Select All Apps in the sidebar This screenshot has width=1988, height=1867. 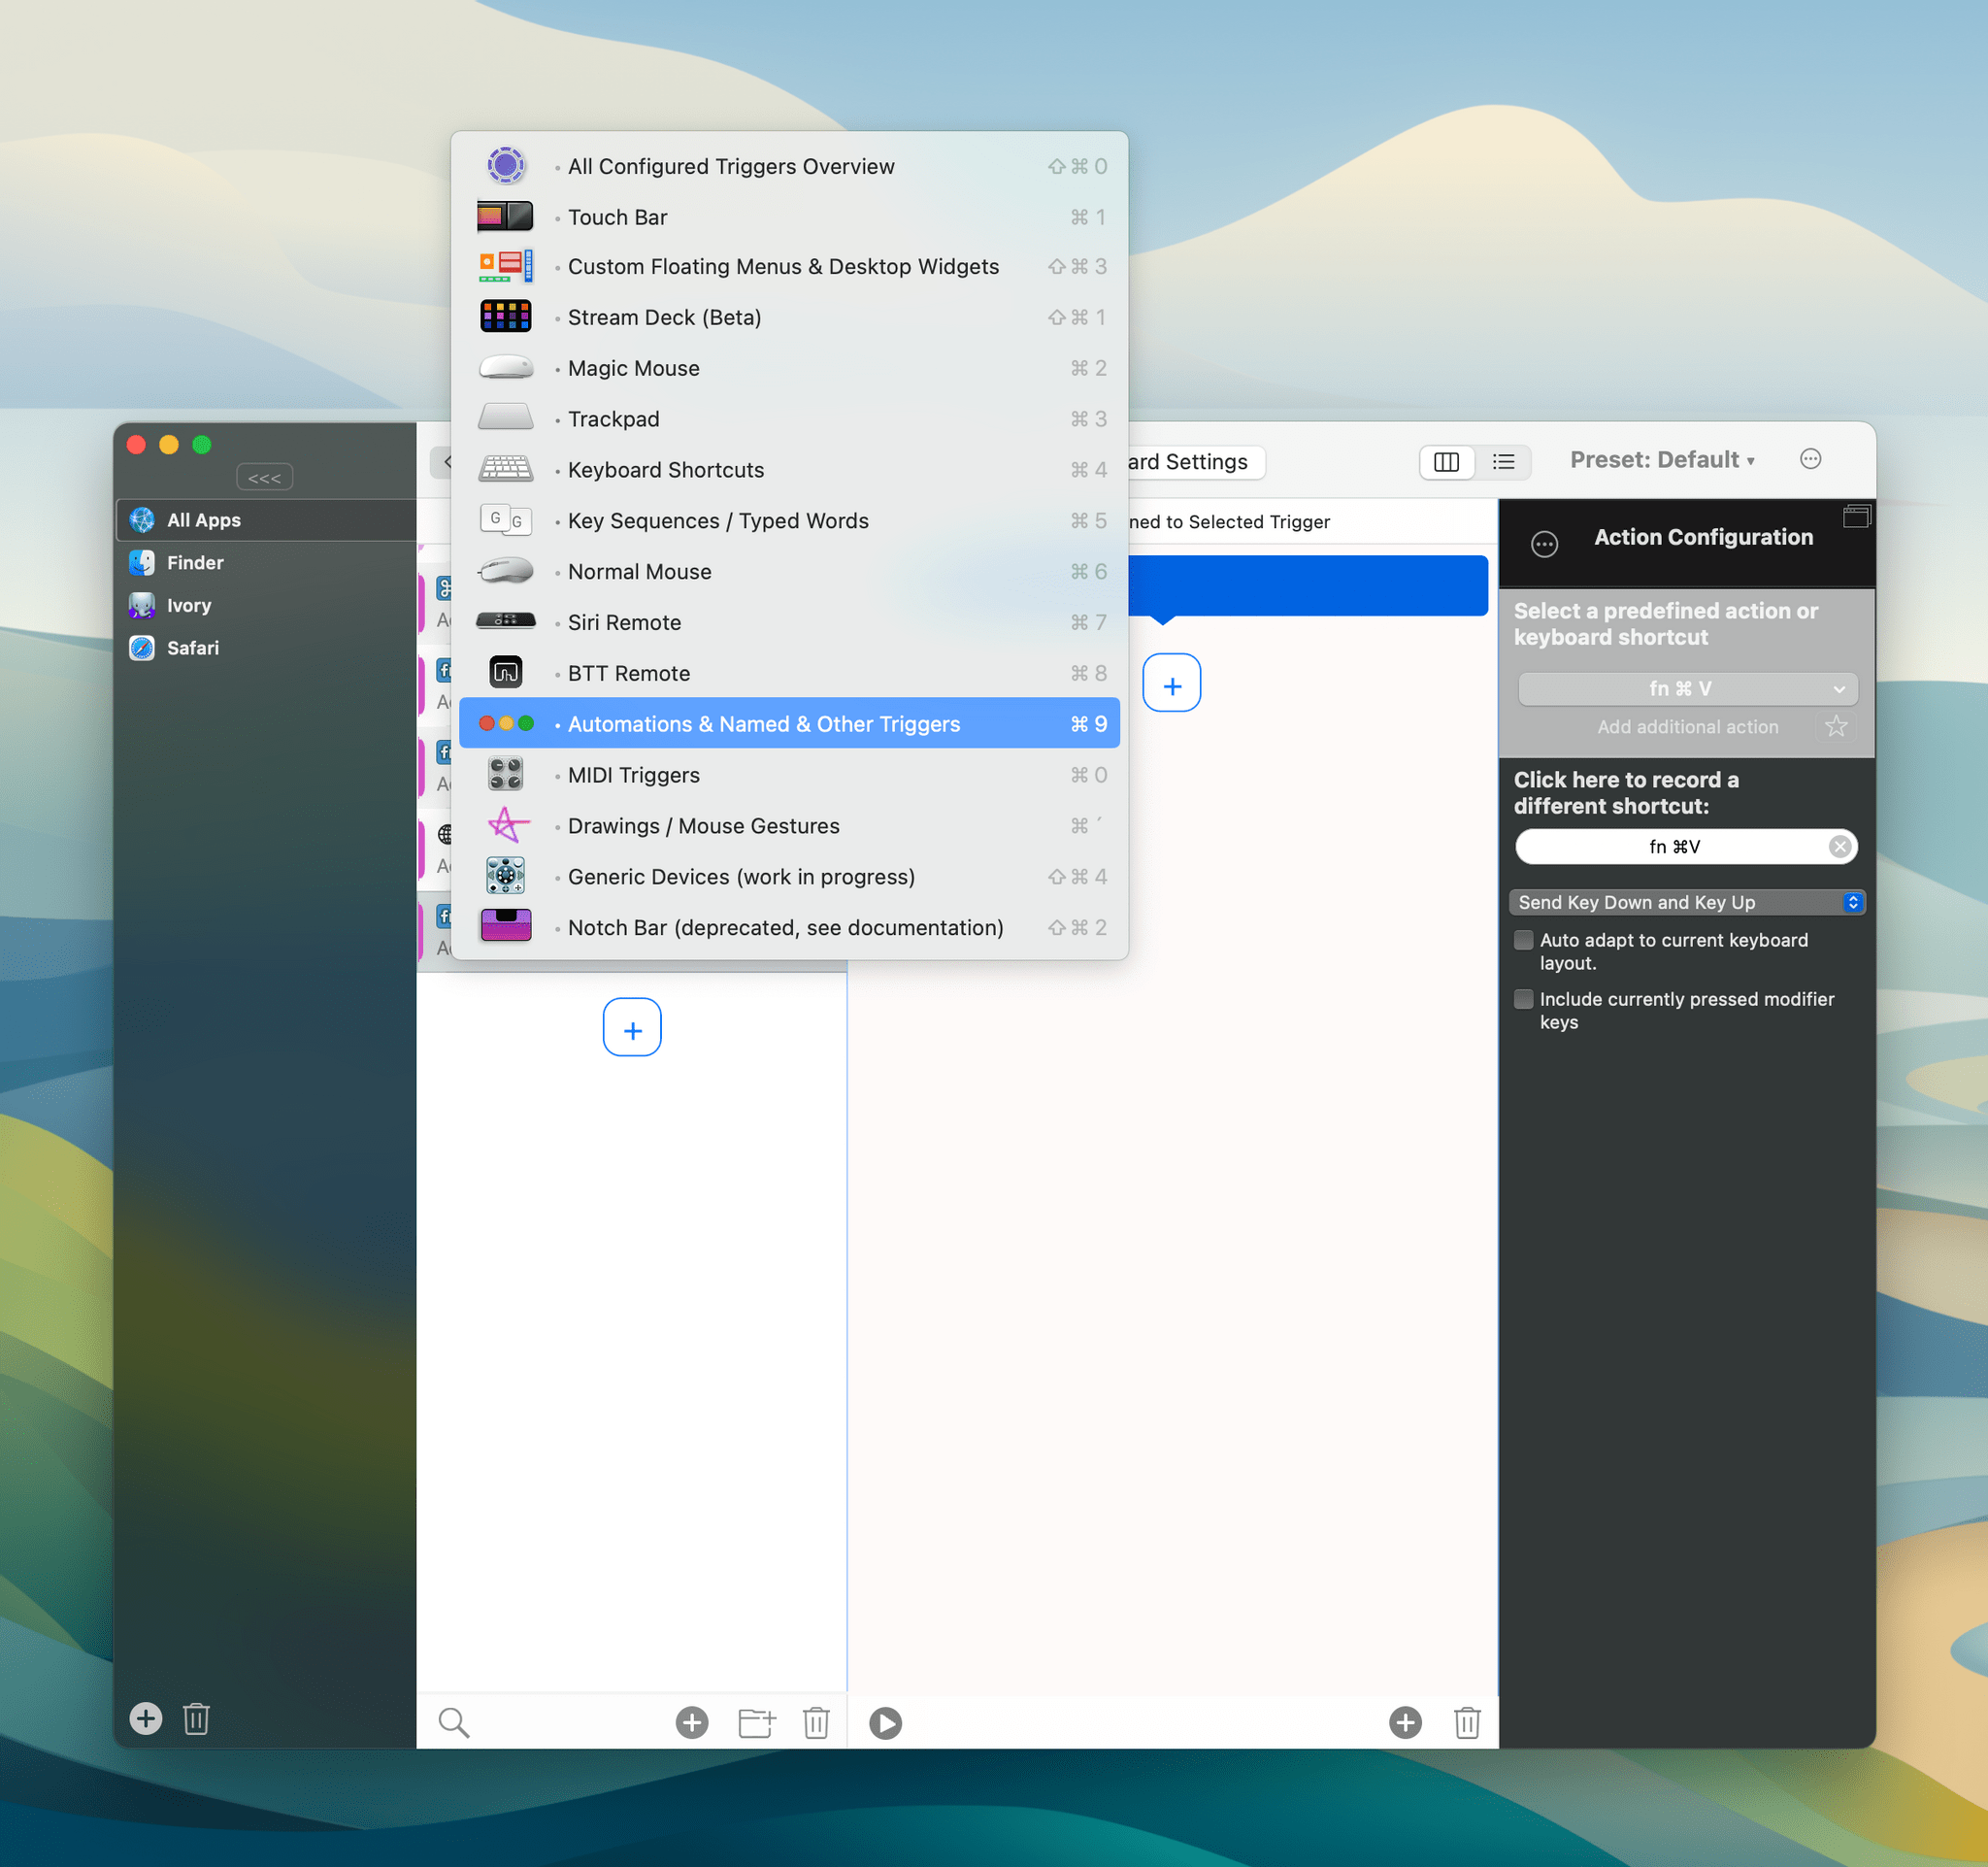pyautogui.click(x=266, y=520)
